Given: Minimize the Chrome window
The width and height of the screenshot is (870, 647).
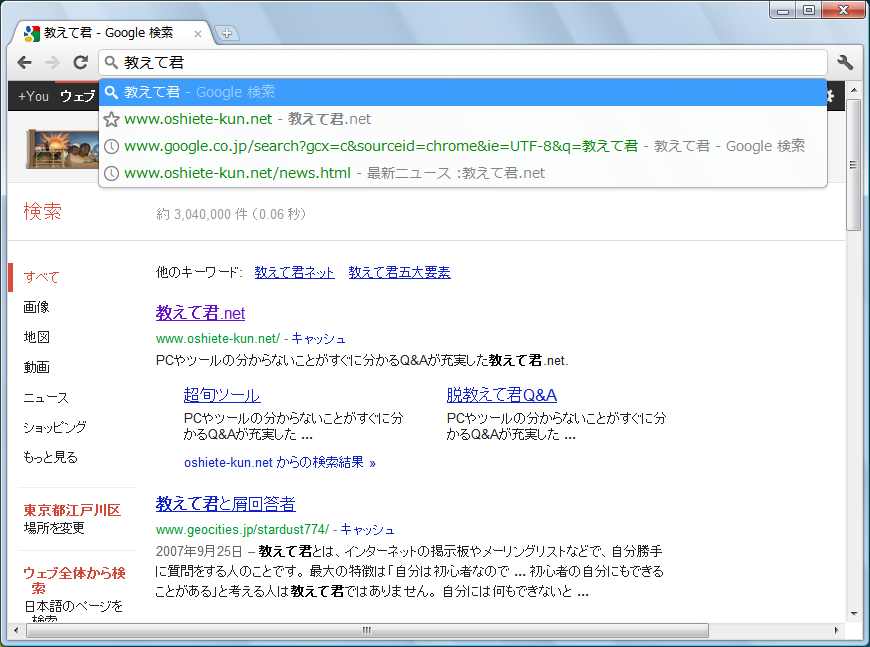Looking at the screenshot, I should click(783, 11).
